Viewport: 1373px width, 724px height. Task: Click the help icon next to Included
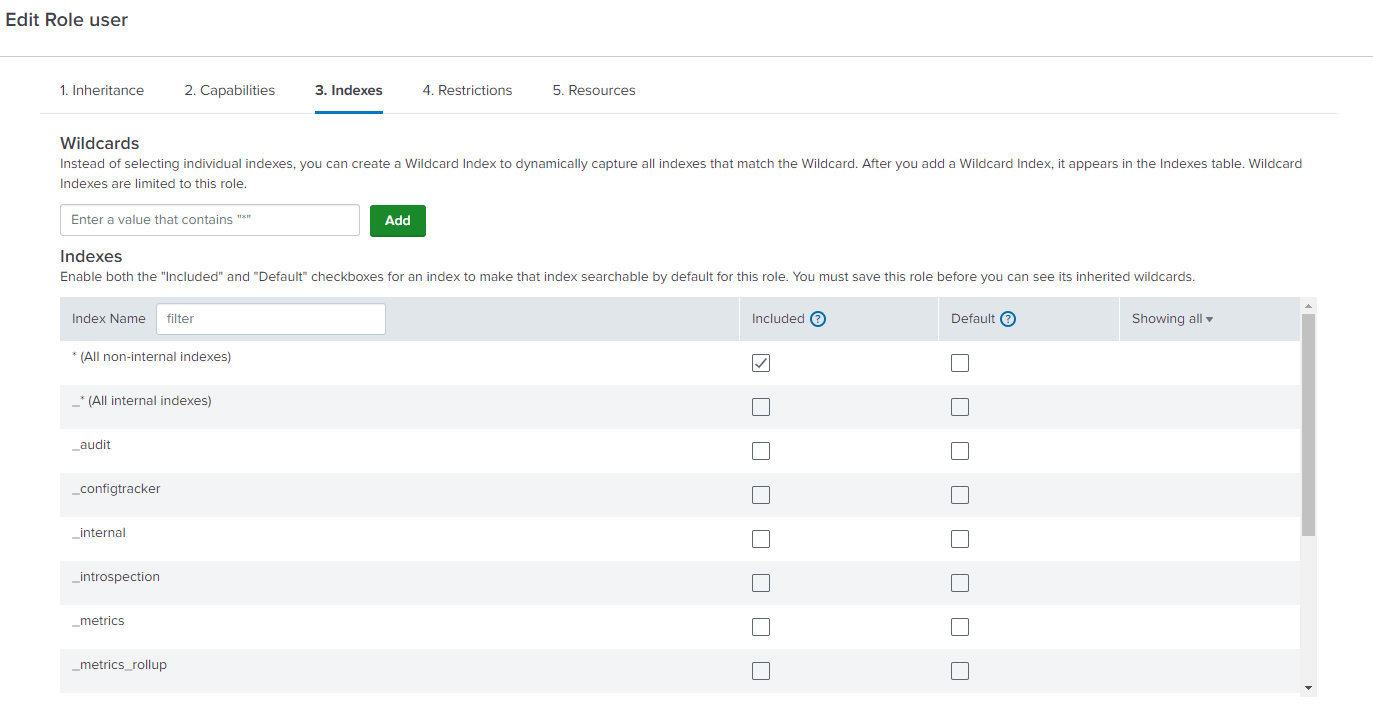pyautogui.click(x=818, y=319)
